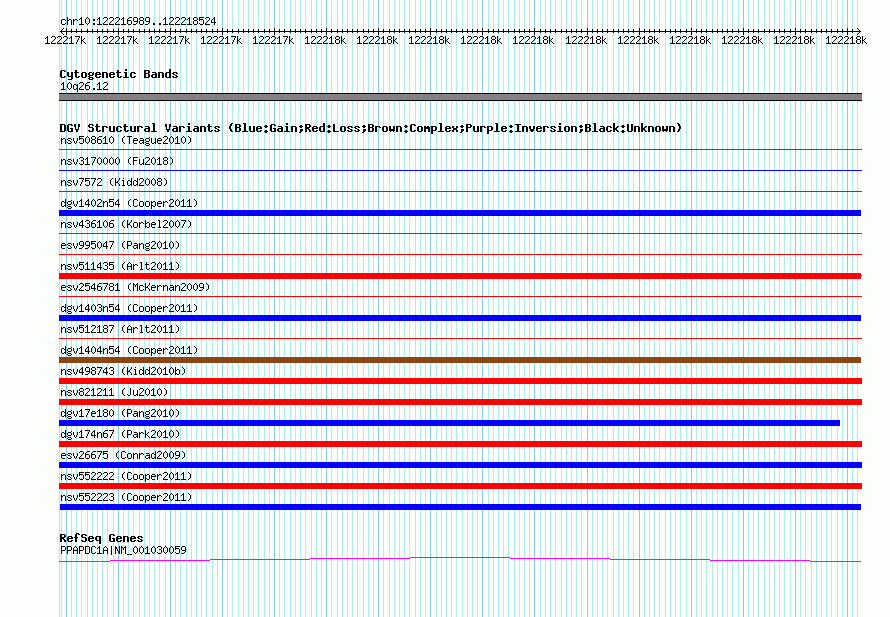Click the brown complex bar under dgv1404n54
The height and width of the screenshot is (617, 890).
[460, 360]
